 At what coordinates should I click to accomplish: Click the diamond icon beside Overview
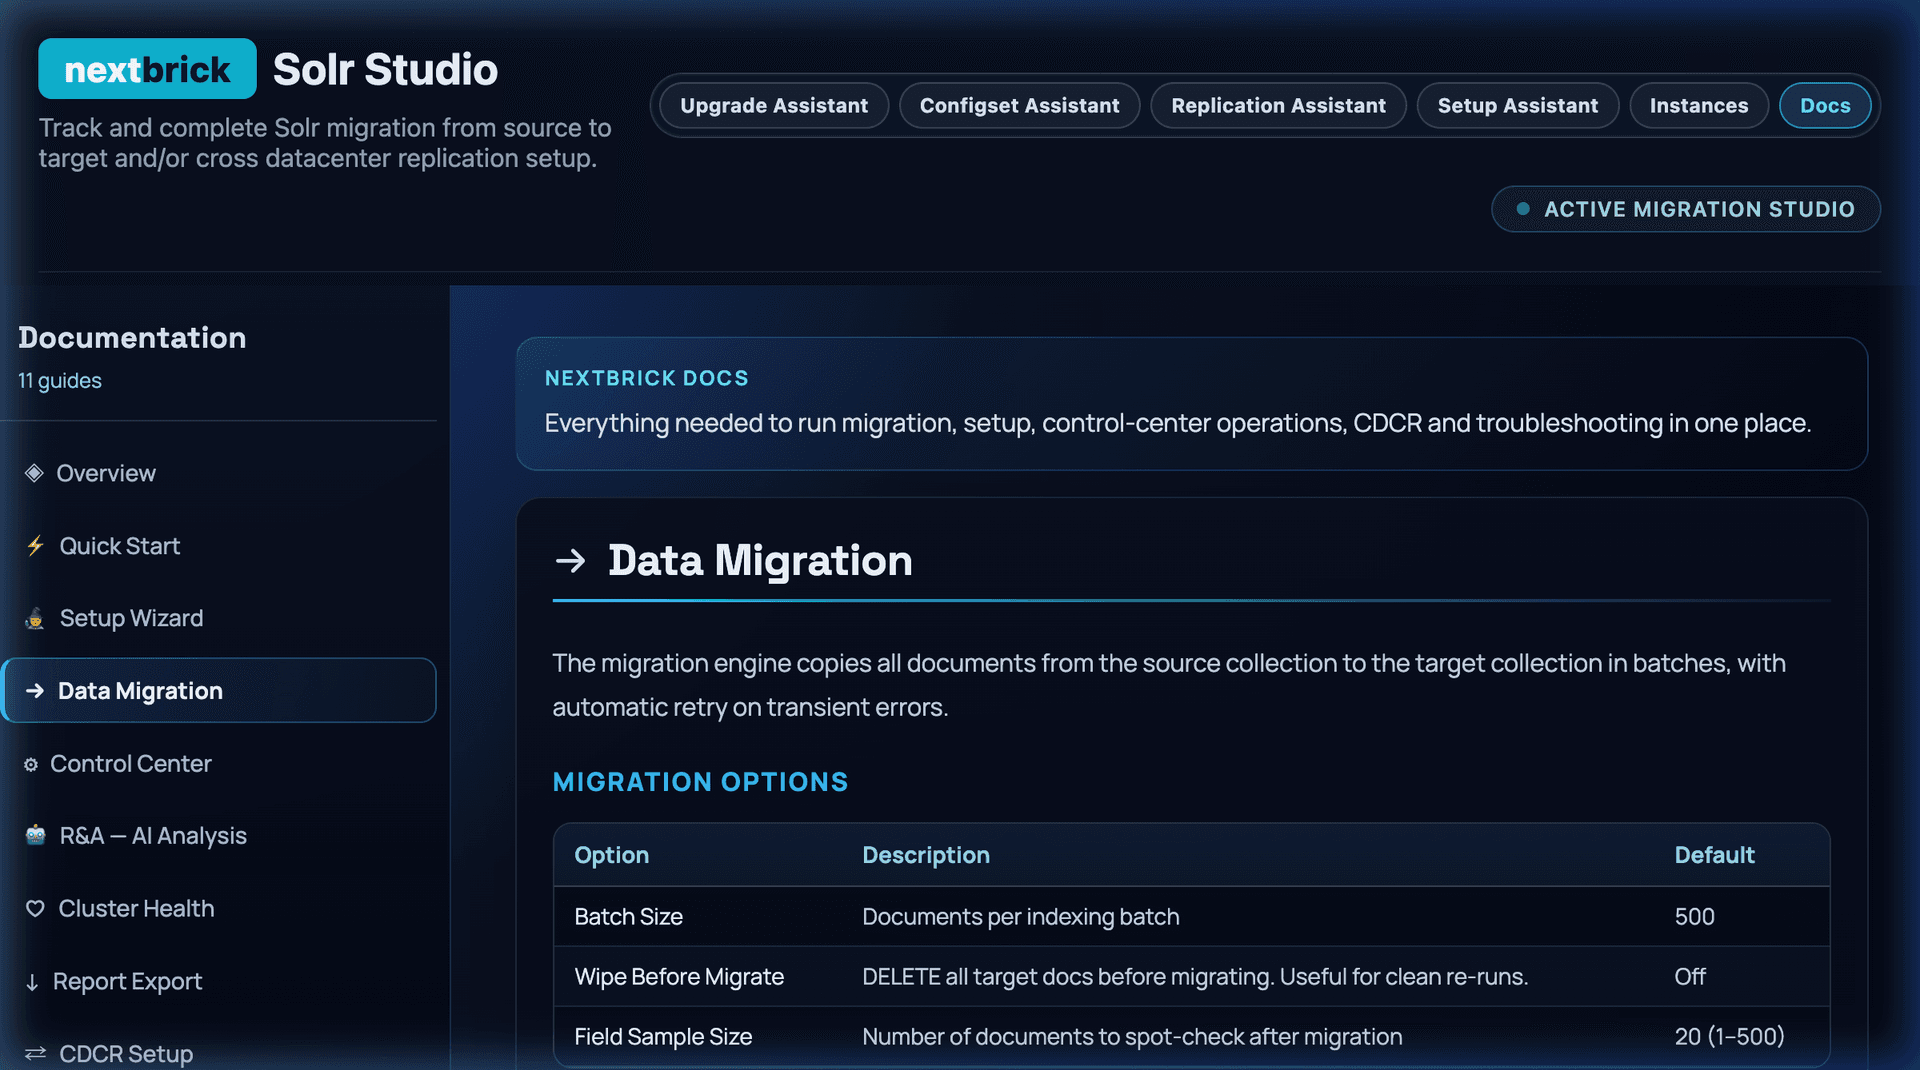tap(35, 473)
